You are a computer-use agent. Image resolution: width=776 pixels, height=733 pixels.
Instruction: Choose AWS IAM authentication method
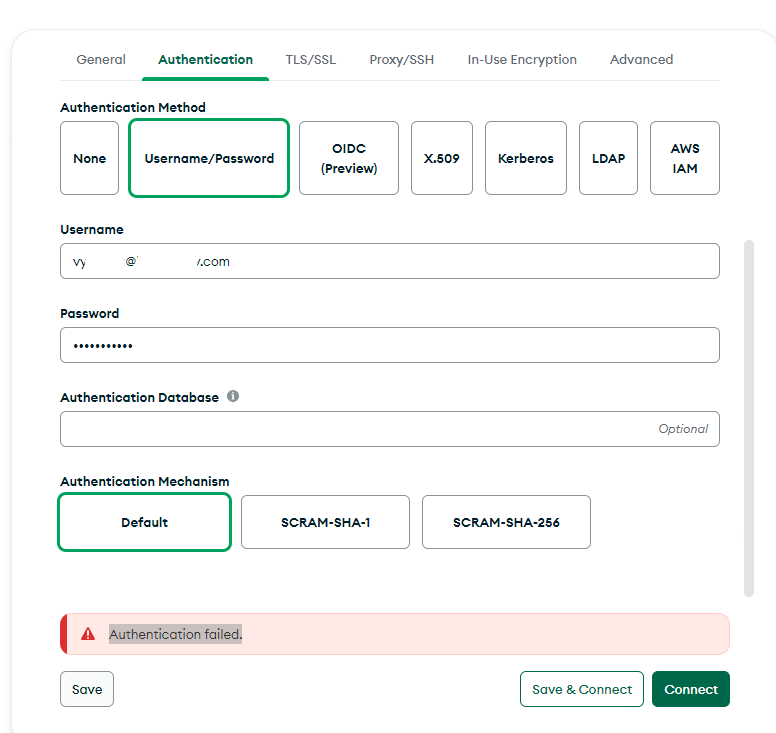click(x=685, y=158)
